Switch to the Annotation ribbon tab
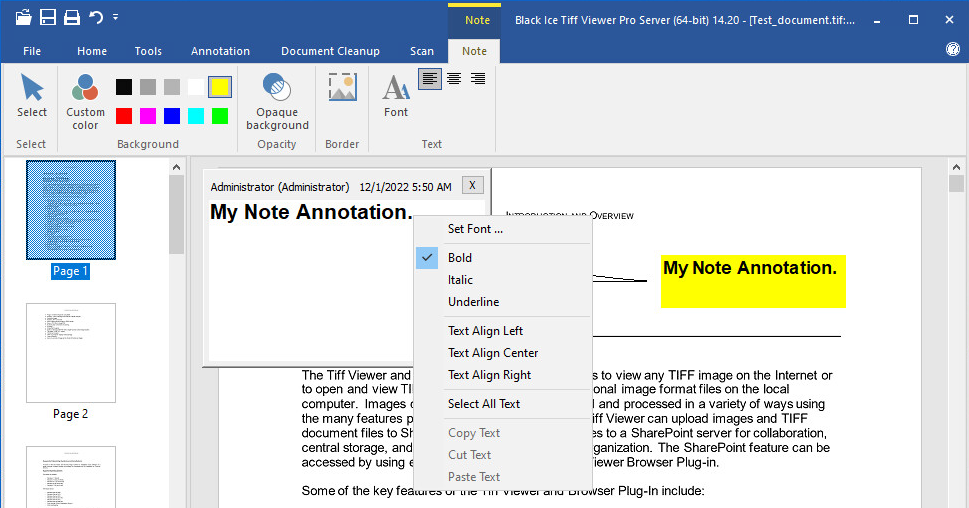Screen dimensions: 969x508 (x=221, y=51)
